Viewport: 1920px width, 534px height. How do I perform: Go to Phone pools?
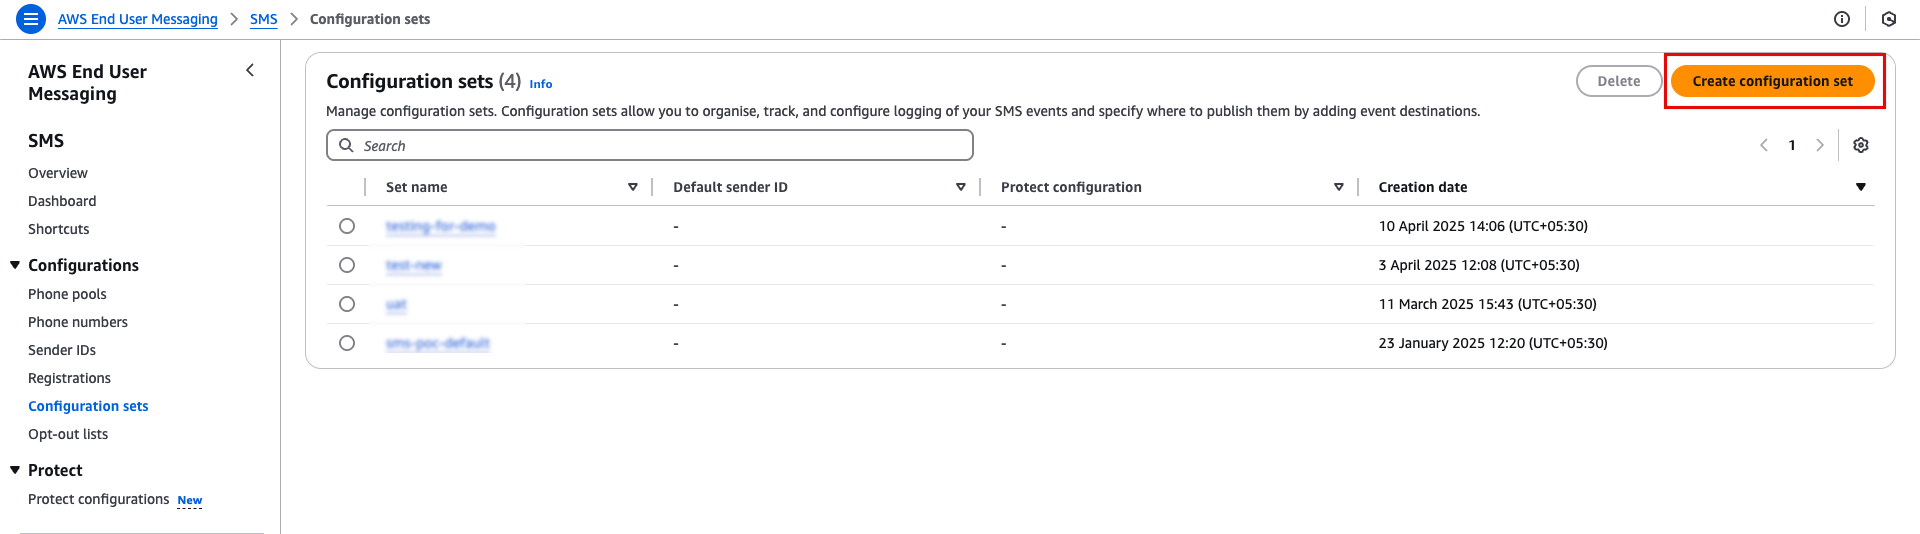coord(67,294)
